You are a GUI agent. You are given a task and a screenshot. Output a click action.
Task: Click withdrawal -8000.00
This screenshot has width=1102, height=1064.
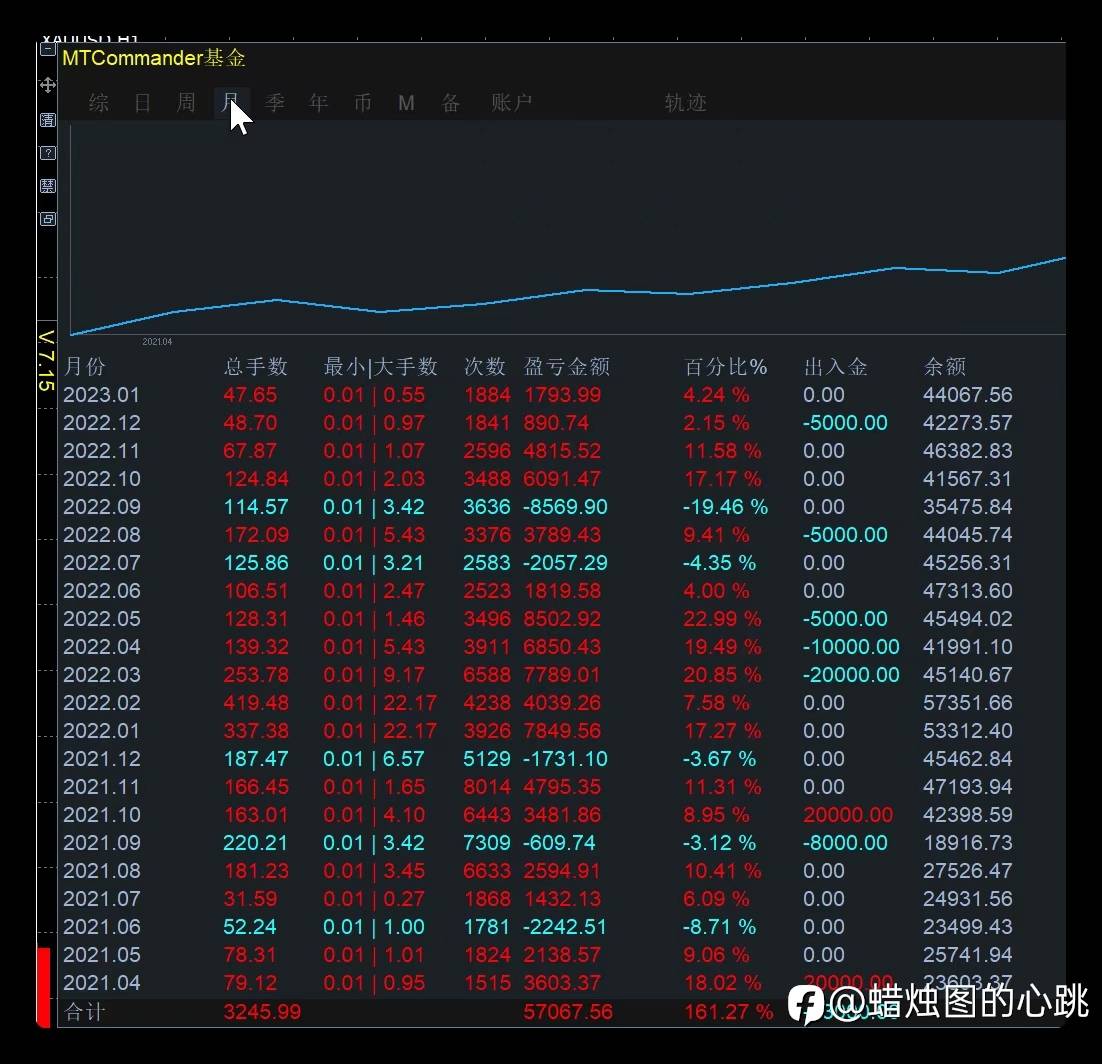click(845, 843)
